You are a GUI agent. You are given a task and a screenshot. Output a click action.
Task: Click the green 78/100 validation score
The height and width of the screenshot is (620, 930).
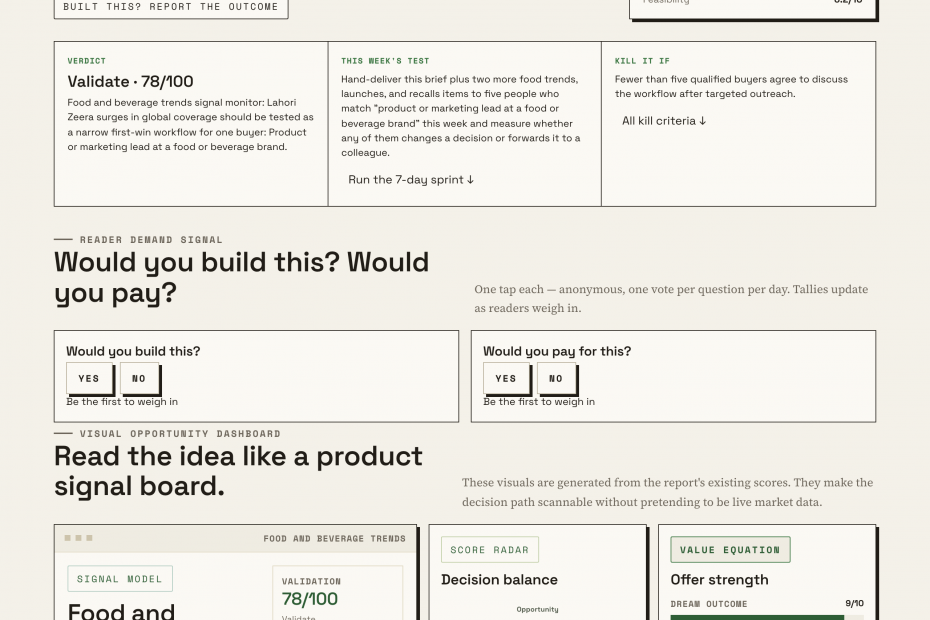point(310,599)
